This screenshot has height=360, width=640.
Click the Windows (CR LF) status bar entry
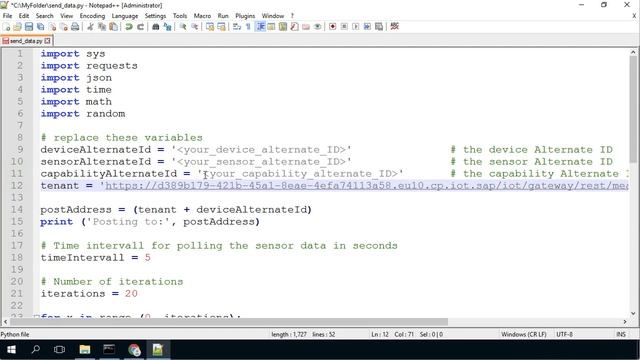(524, 334)
